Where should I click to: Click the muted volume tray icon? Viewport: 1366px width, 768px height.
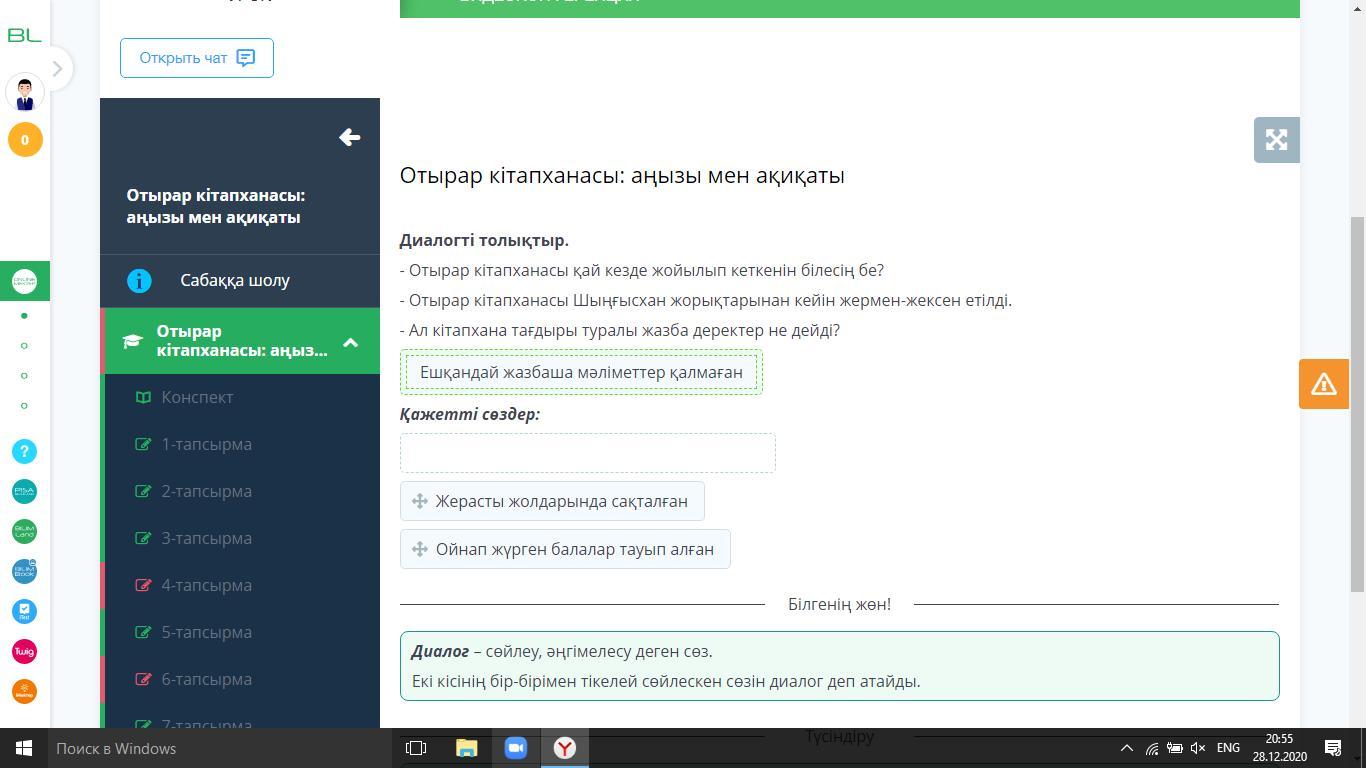(1198, 748)
